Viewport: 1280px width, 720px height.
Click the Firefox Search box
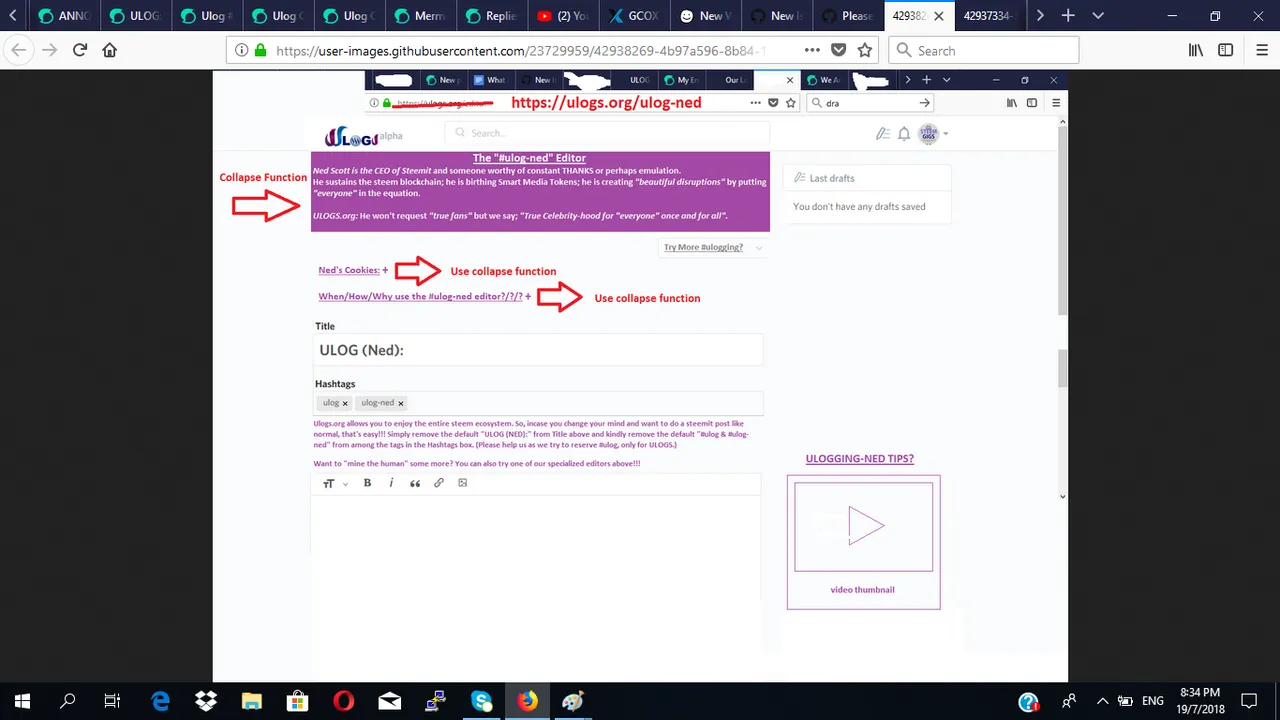pos(984,50)
